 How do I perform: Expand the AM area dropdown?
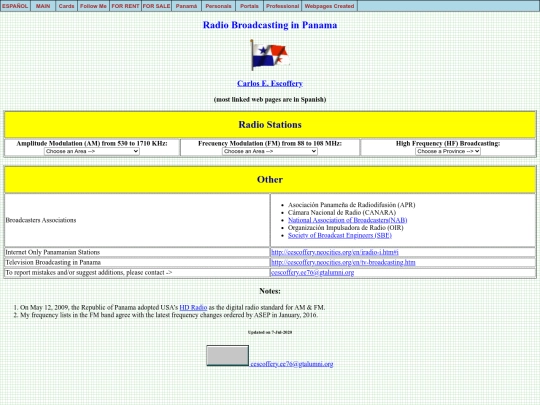click(x=92, y=151)
